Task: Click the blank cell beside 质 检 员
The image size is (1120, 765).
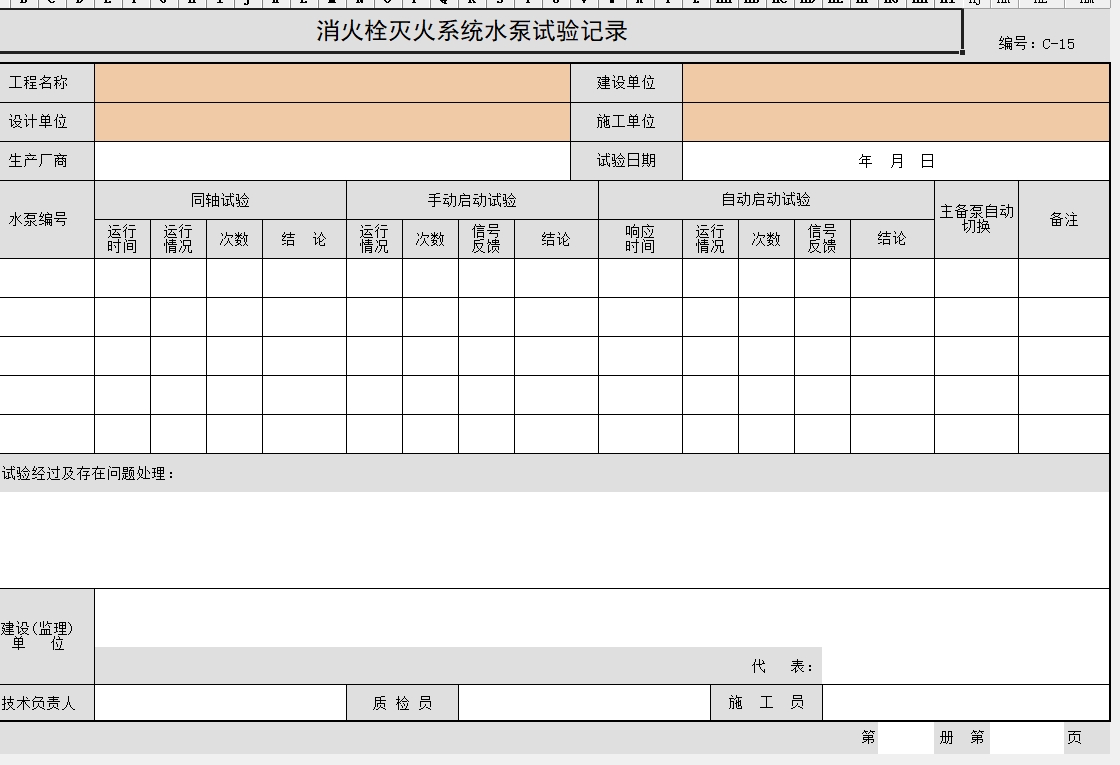Action: 584,703
